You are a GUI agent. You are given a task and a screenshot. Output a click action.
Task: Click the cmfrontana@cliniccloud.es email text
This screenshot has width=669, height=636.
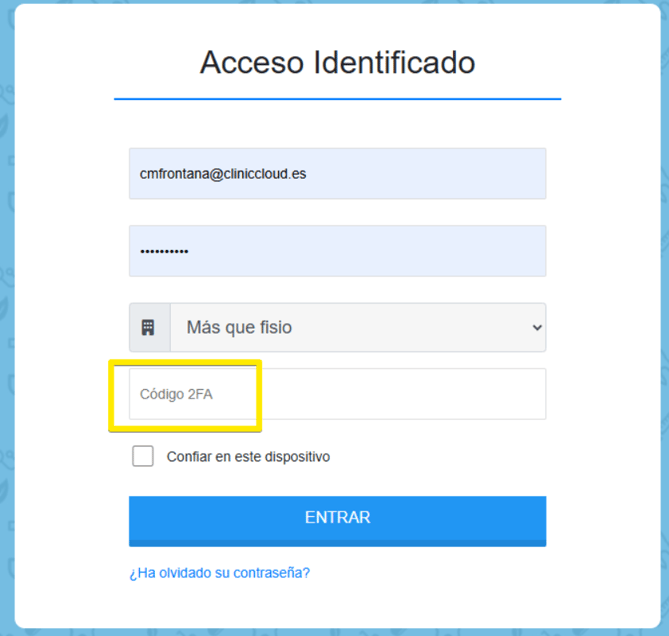click(223, 174)
